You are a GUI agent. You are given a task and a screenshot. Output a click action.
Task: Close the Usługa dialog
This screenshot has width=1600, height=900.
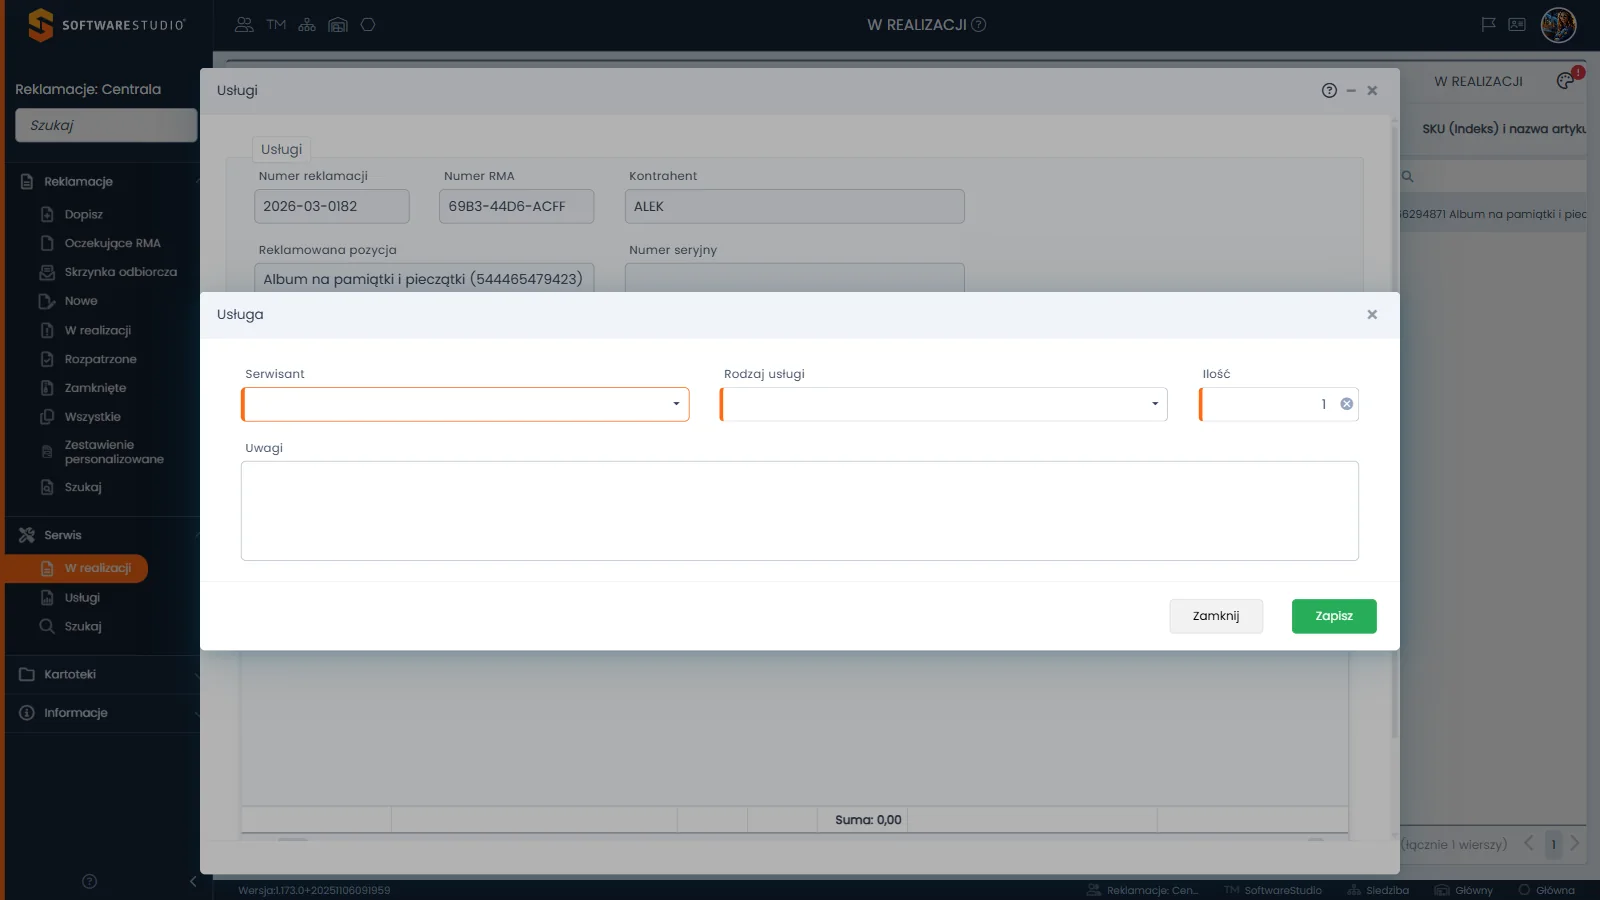pyautogui.click(x=1372, y=314)
